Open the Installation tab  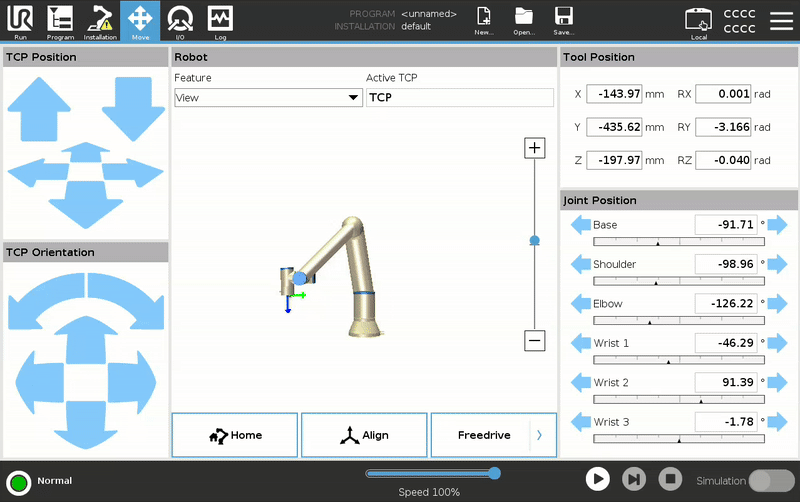(100, 20)
